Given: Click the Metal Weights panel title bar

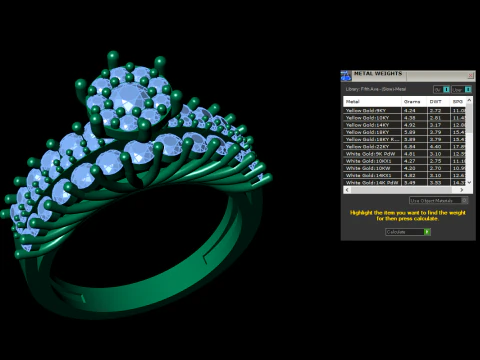Looking at the screenshot, I should click(408, 76).
